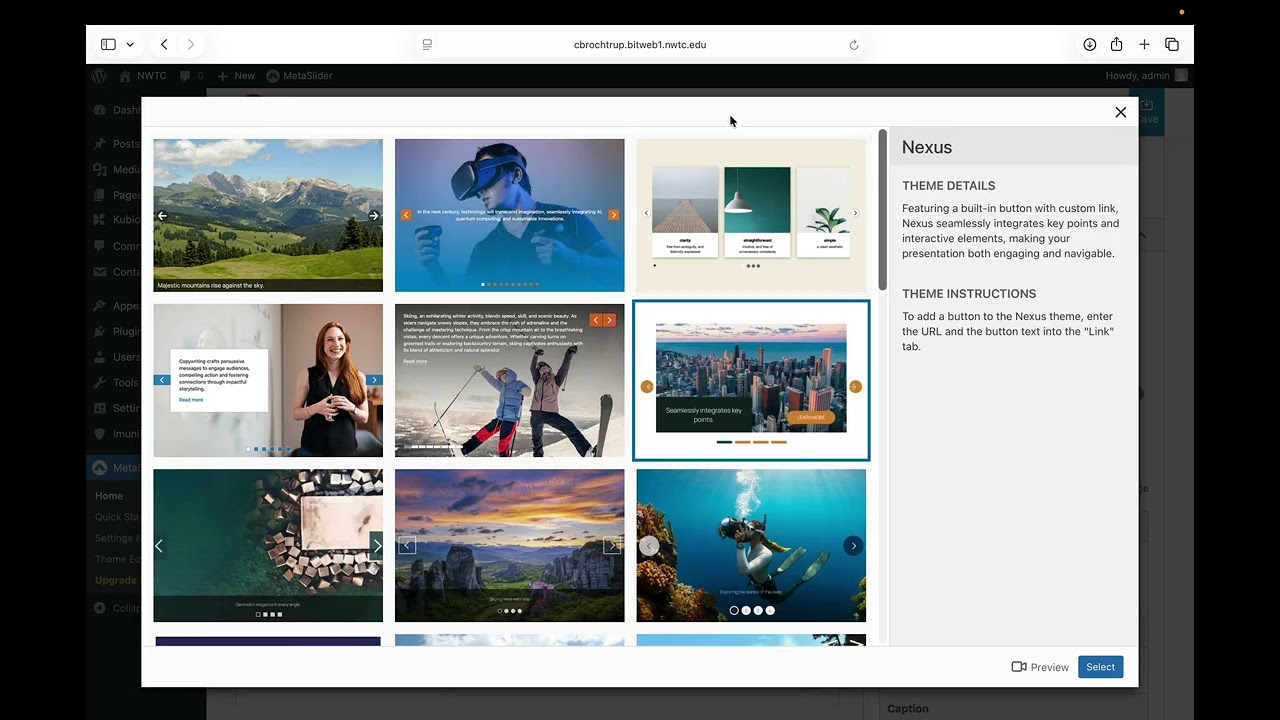Viewport: 1280px width, 720px height.
Task: Choose the VR headset theme thumbnail
Action: (x=510, y=215)
